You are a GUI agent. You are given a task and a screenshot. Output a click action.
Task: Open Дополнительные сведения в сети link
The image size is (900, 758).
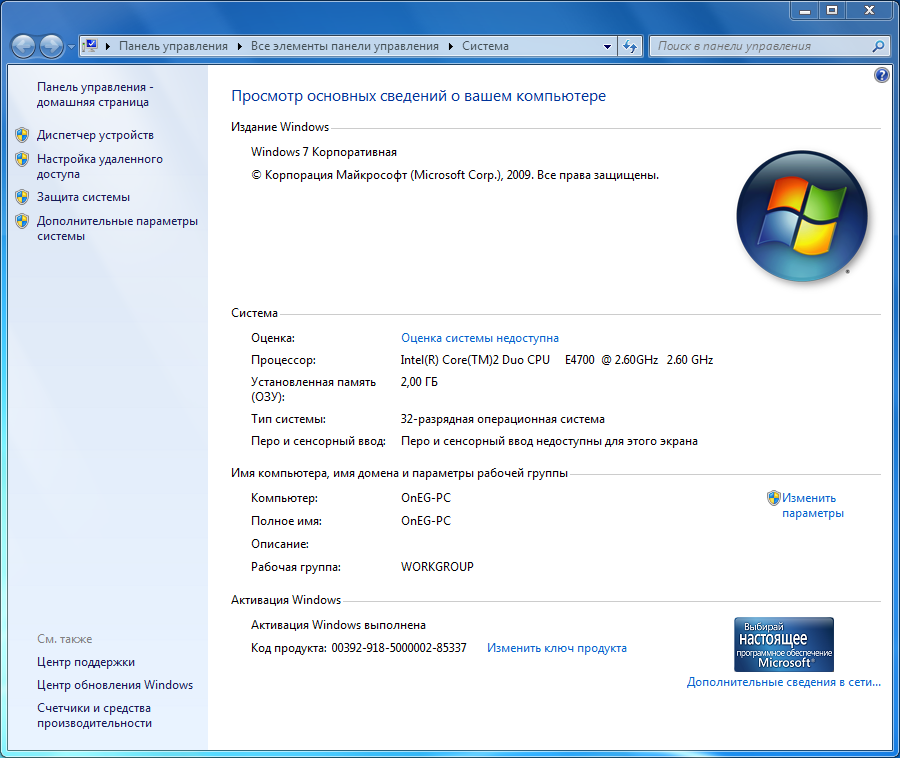[783, 682]
